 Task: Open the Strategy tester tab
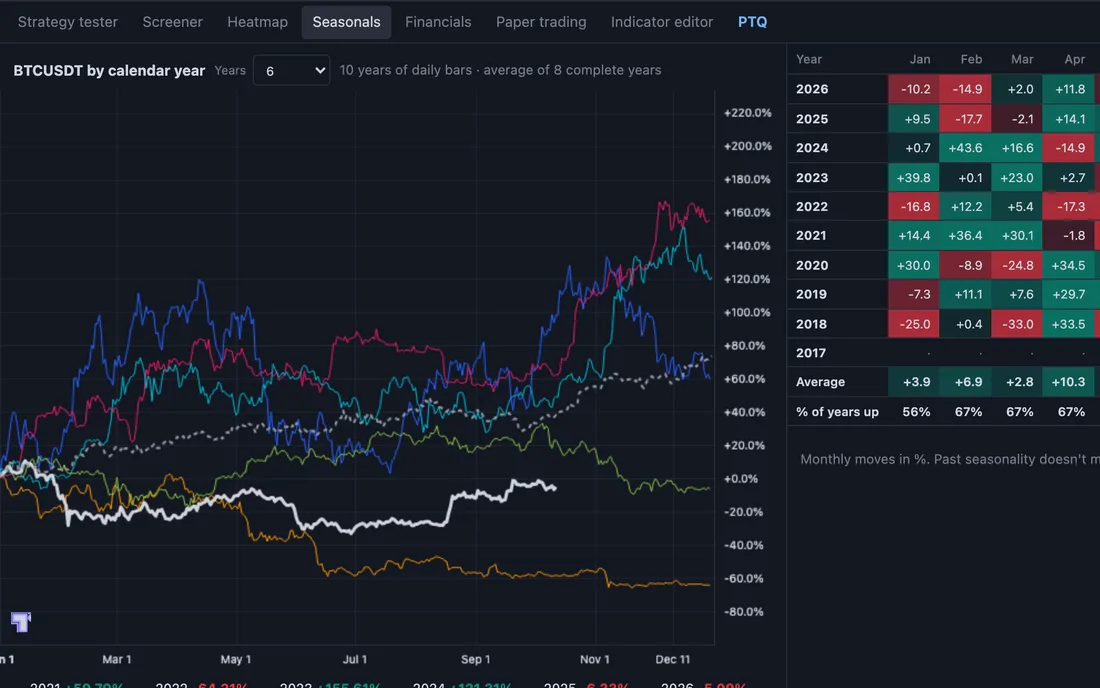(67, 22)
